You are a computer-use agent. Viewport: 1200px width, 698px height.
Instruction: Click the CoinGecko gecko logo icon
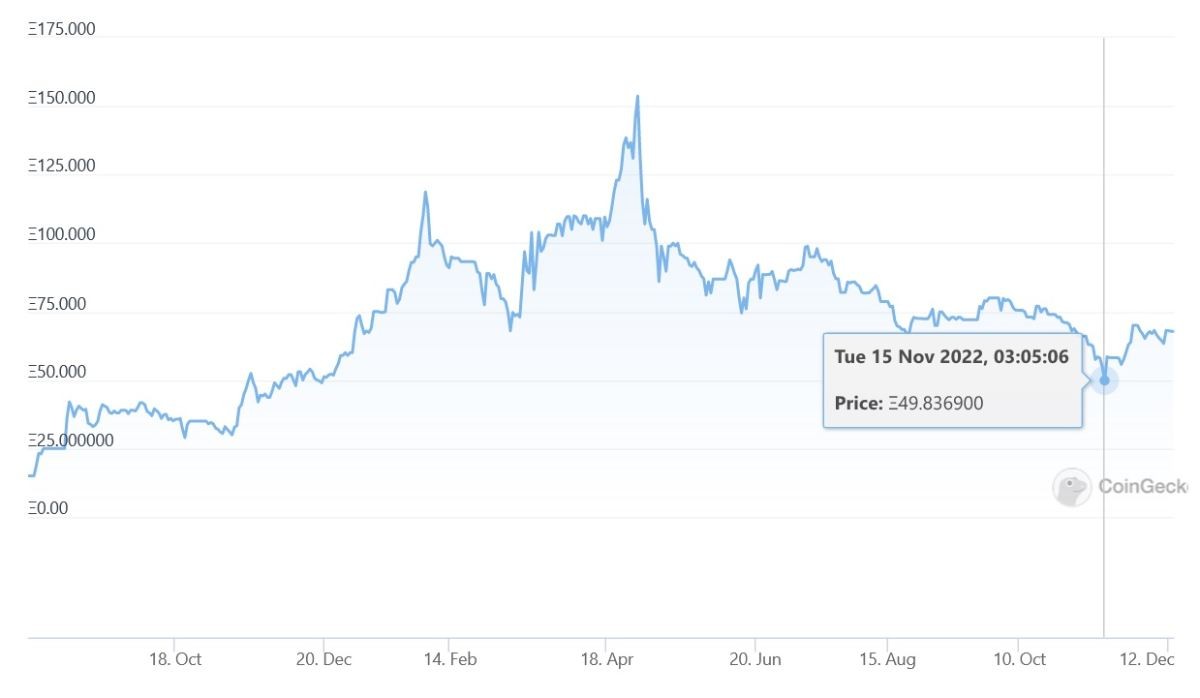click(1071, 487)
